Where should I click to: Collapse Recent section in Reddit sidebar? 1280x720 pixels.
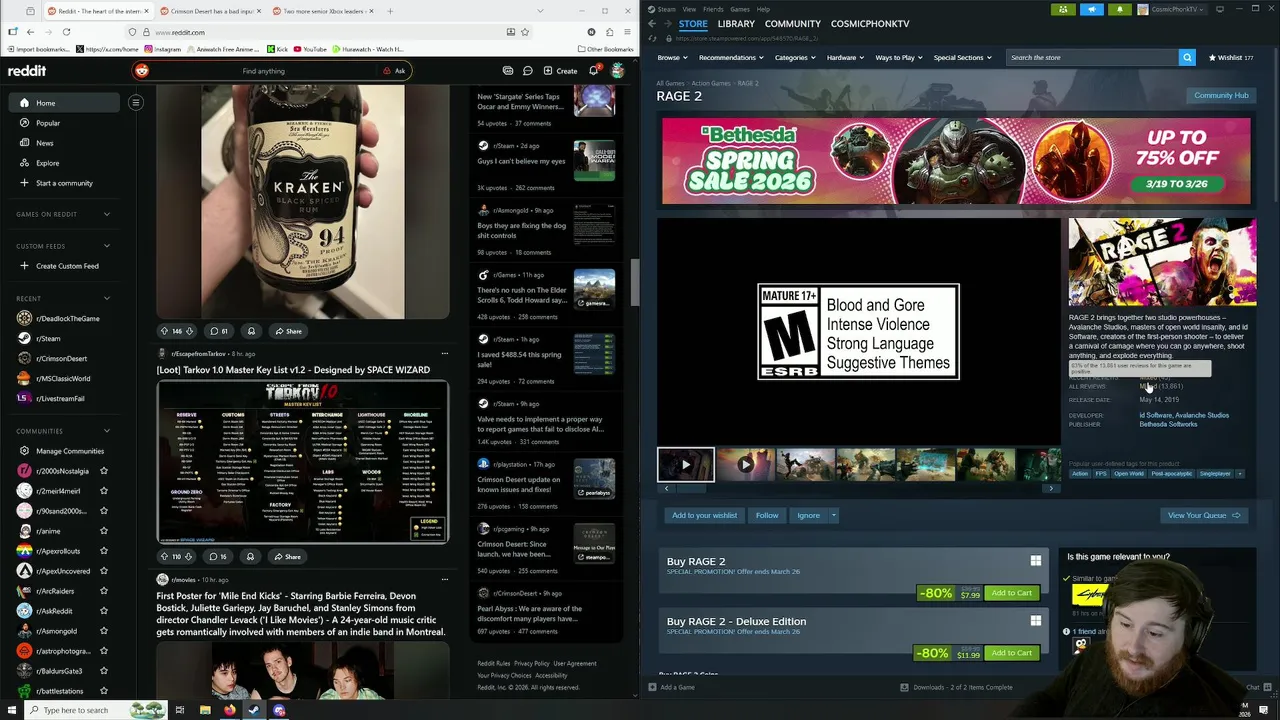107,298
